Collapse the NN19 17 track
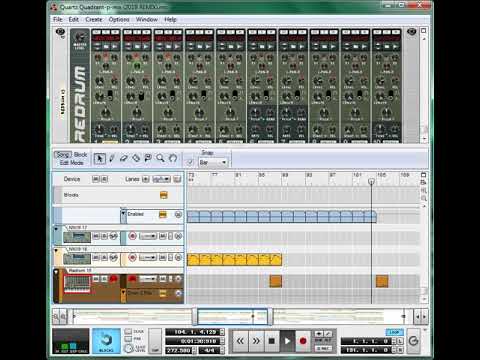 [x=56, y=229]
